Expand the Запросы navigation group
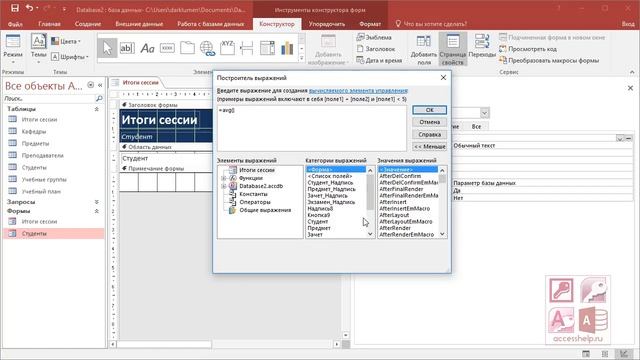Image resolution: width=640 pixels, height=360 pixels. pos(97,202)
